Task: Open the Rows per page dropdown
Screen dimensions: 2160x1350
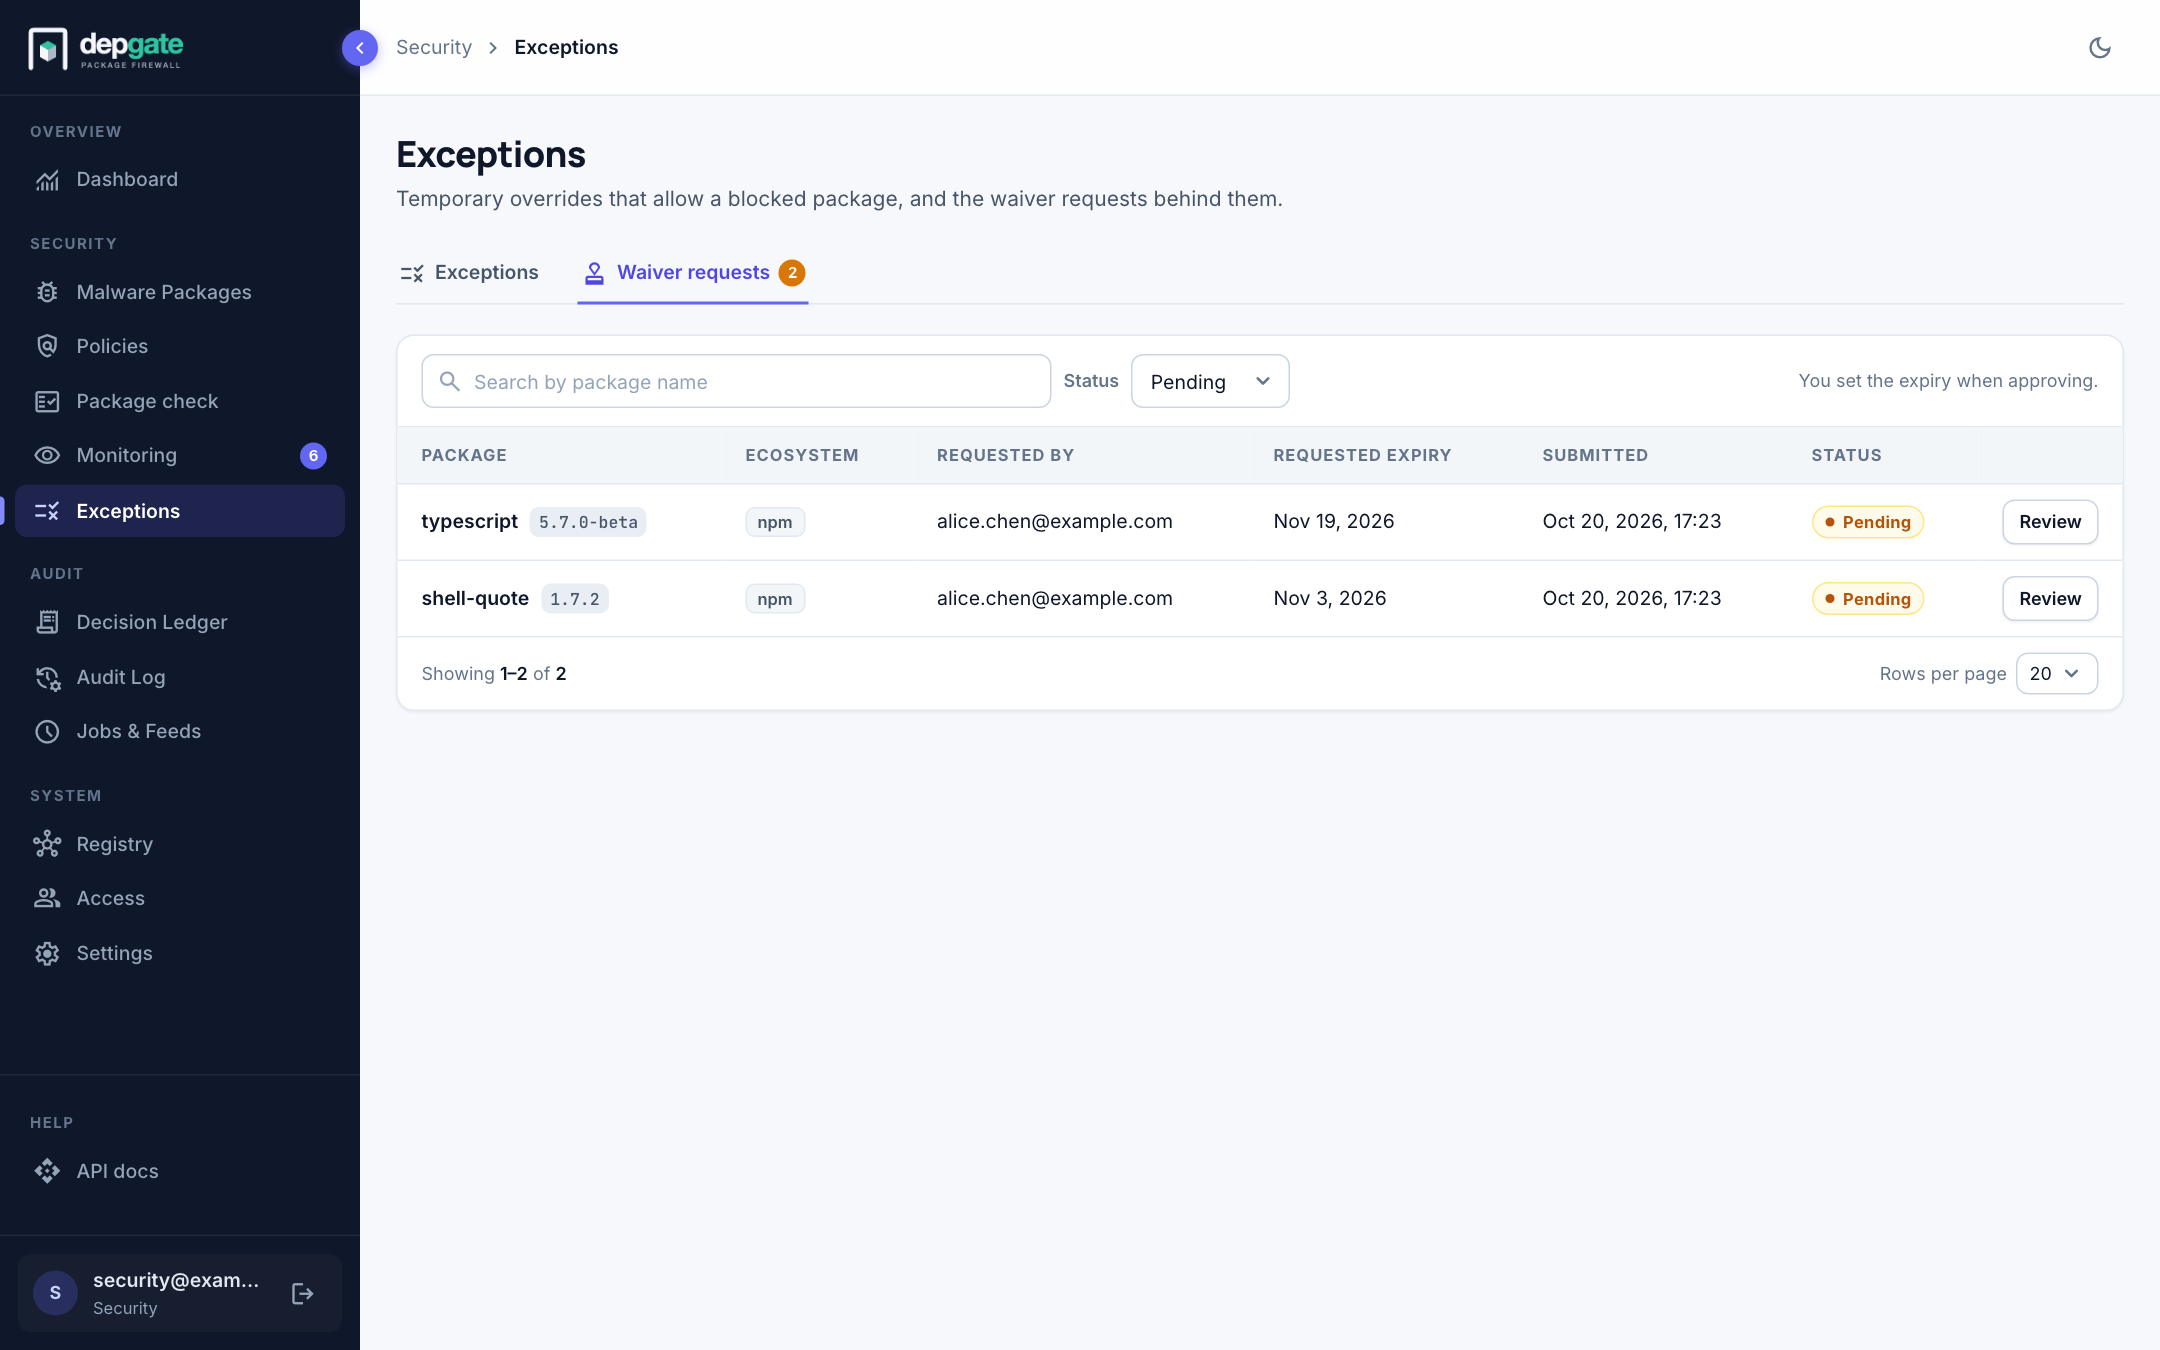Action: 2057,673
